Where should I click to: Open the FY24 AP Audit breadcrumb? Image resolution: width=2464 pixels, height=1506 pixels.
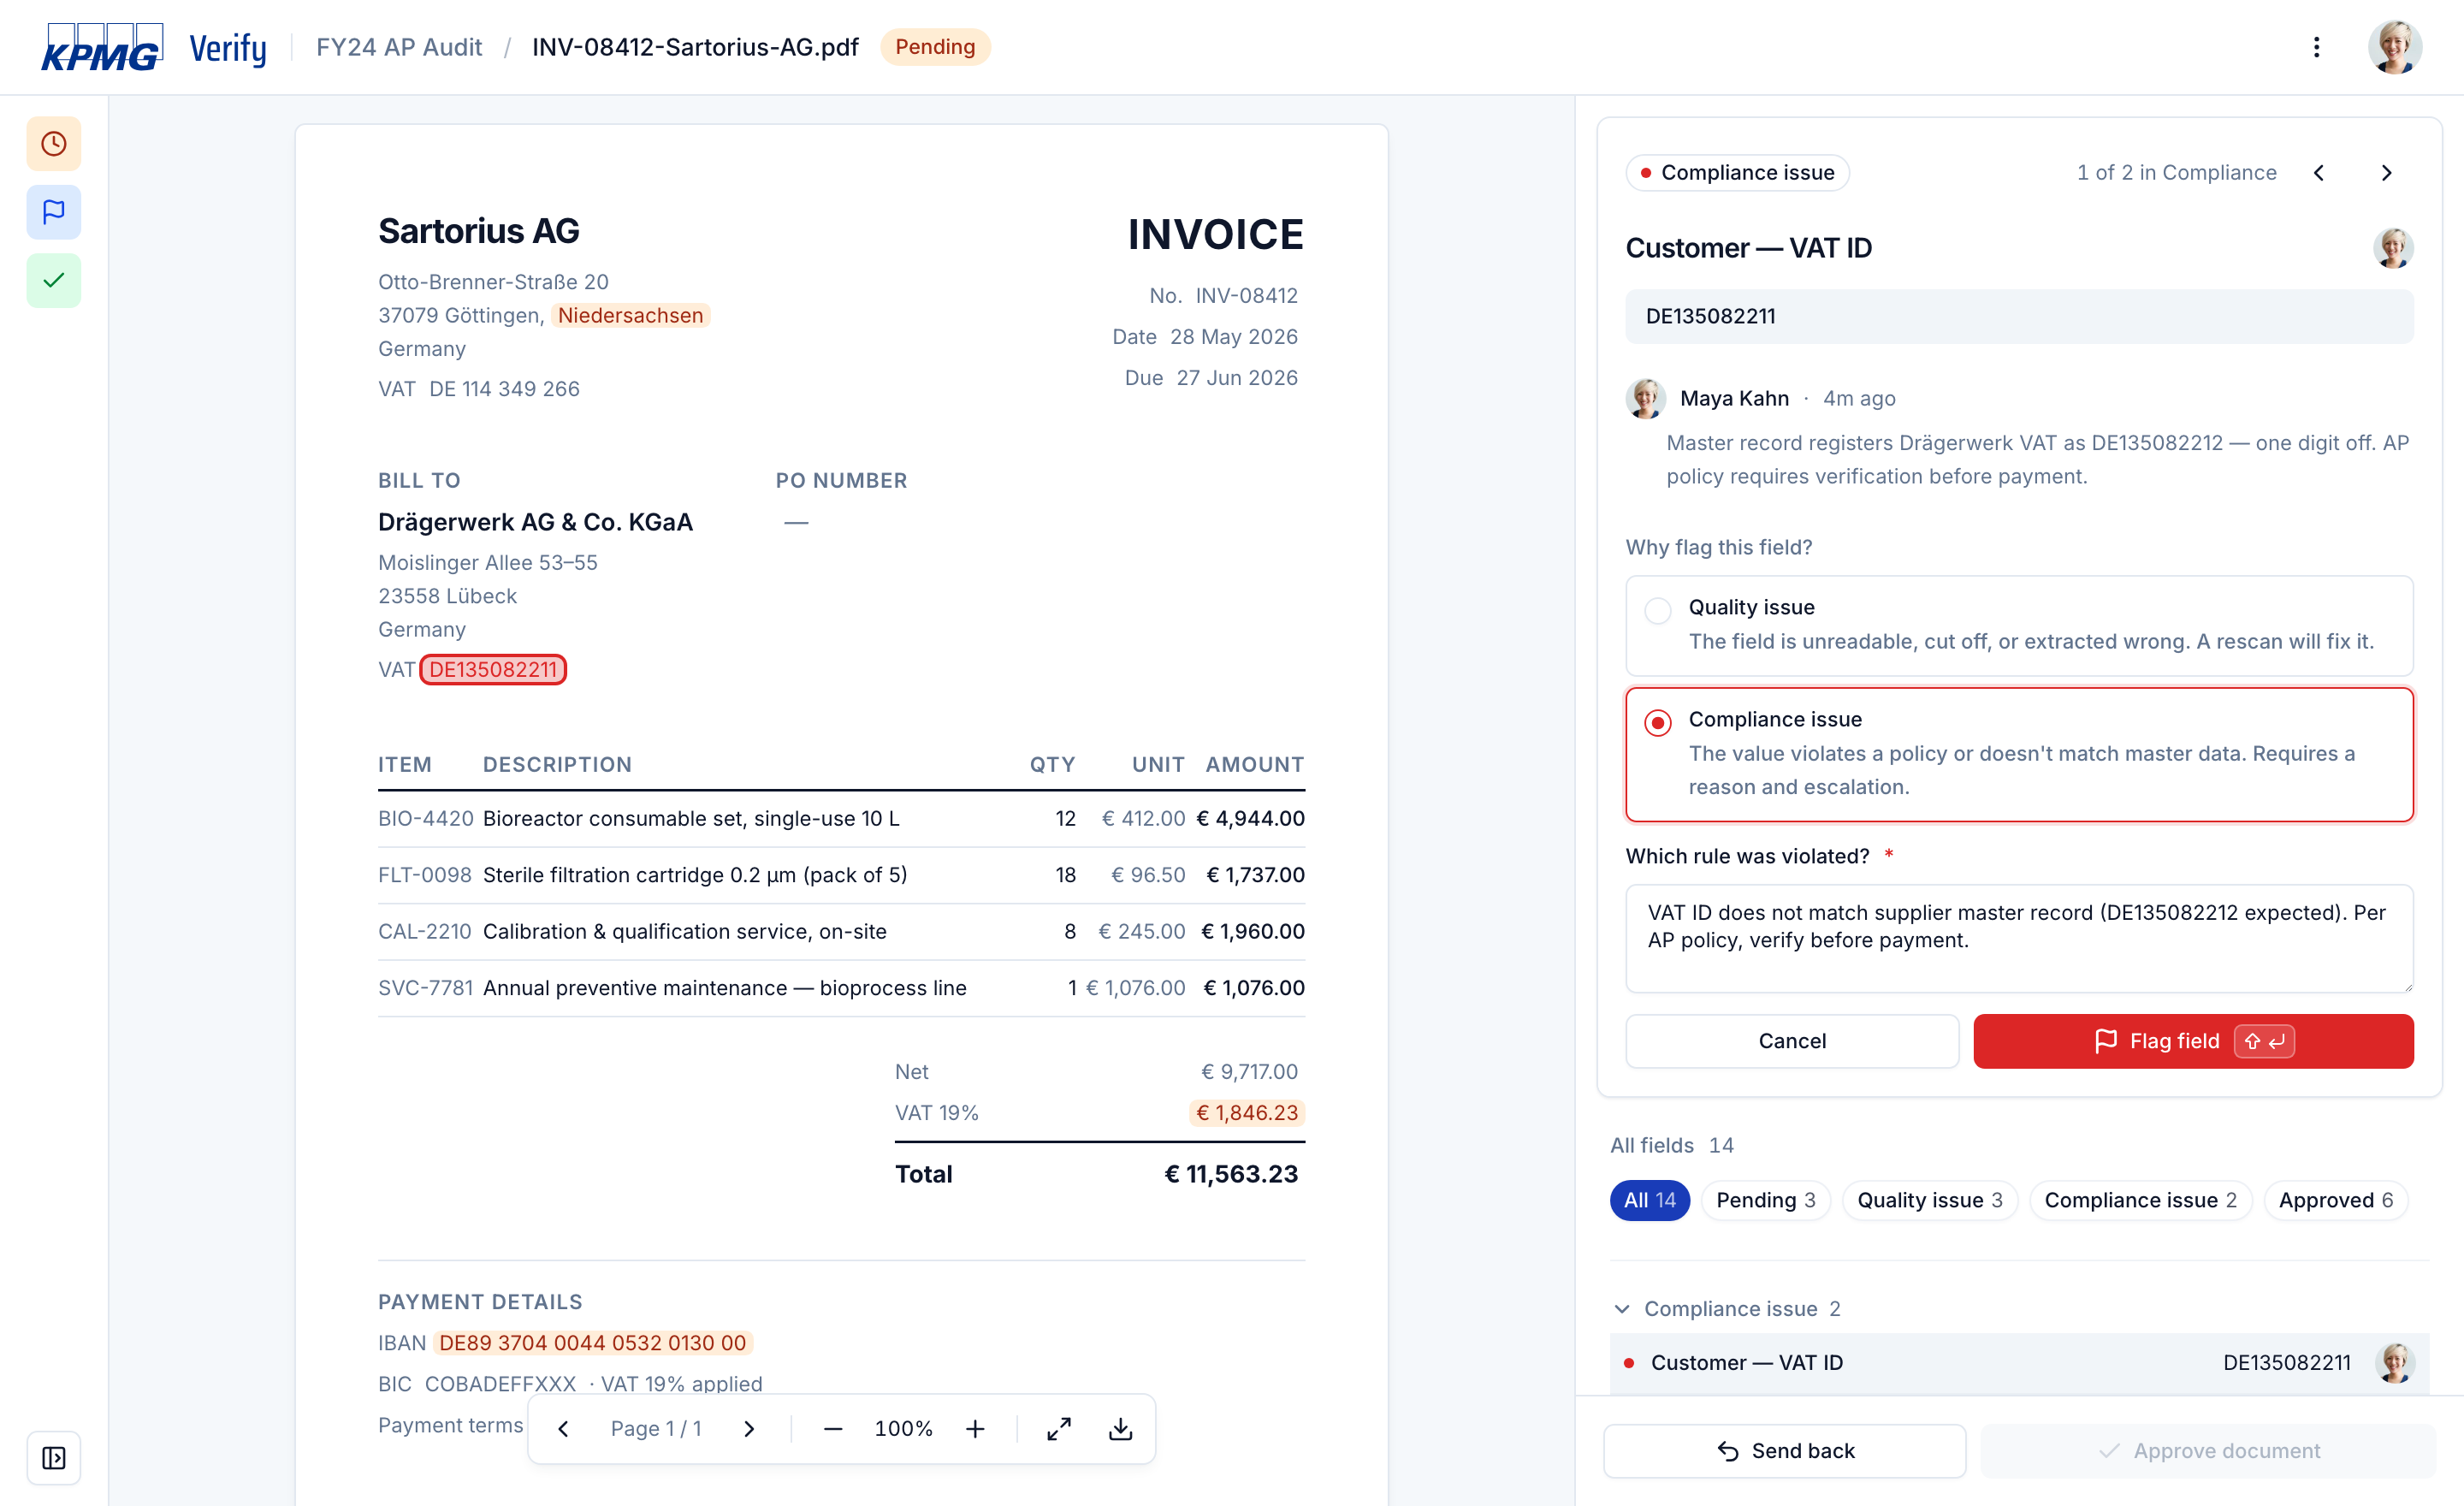coord(399,47)
